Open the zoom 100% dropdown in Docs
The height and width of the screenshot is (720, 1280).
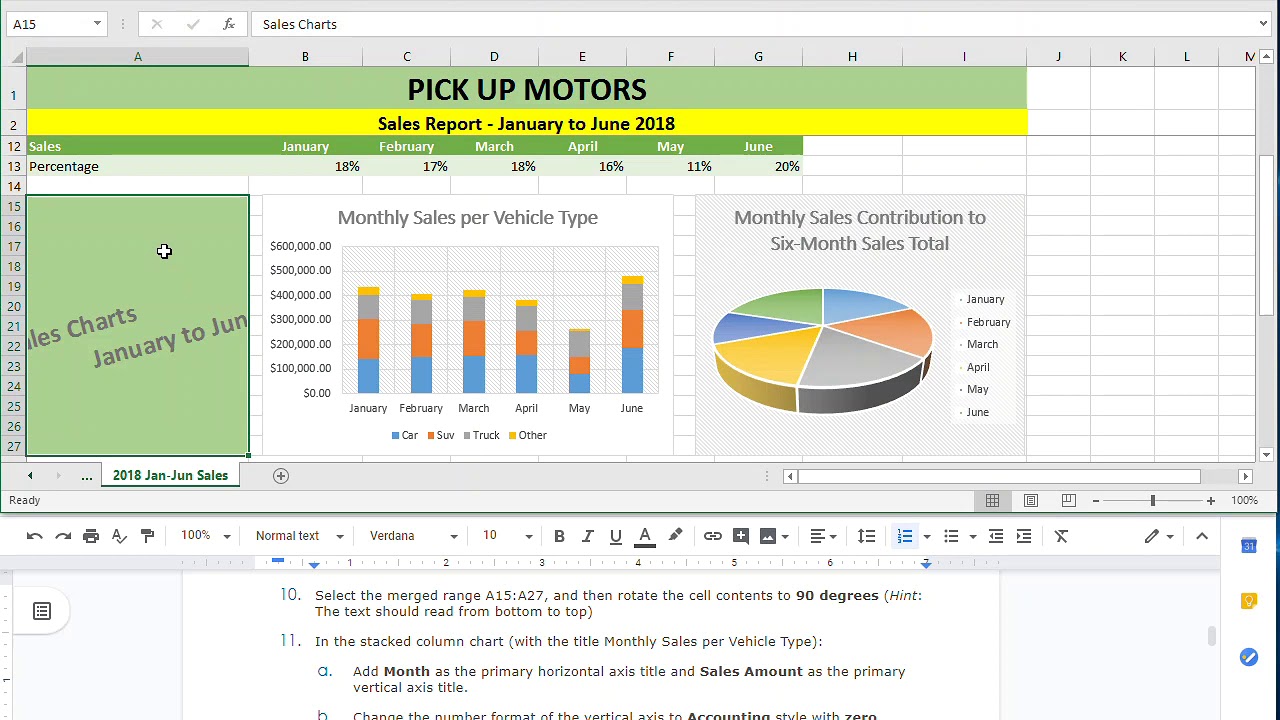205,536
